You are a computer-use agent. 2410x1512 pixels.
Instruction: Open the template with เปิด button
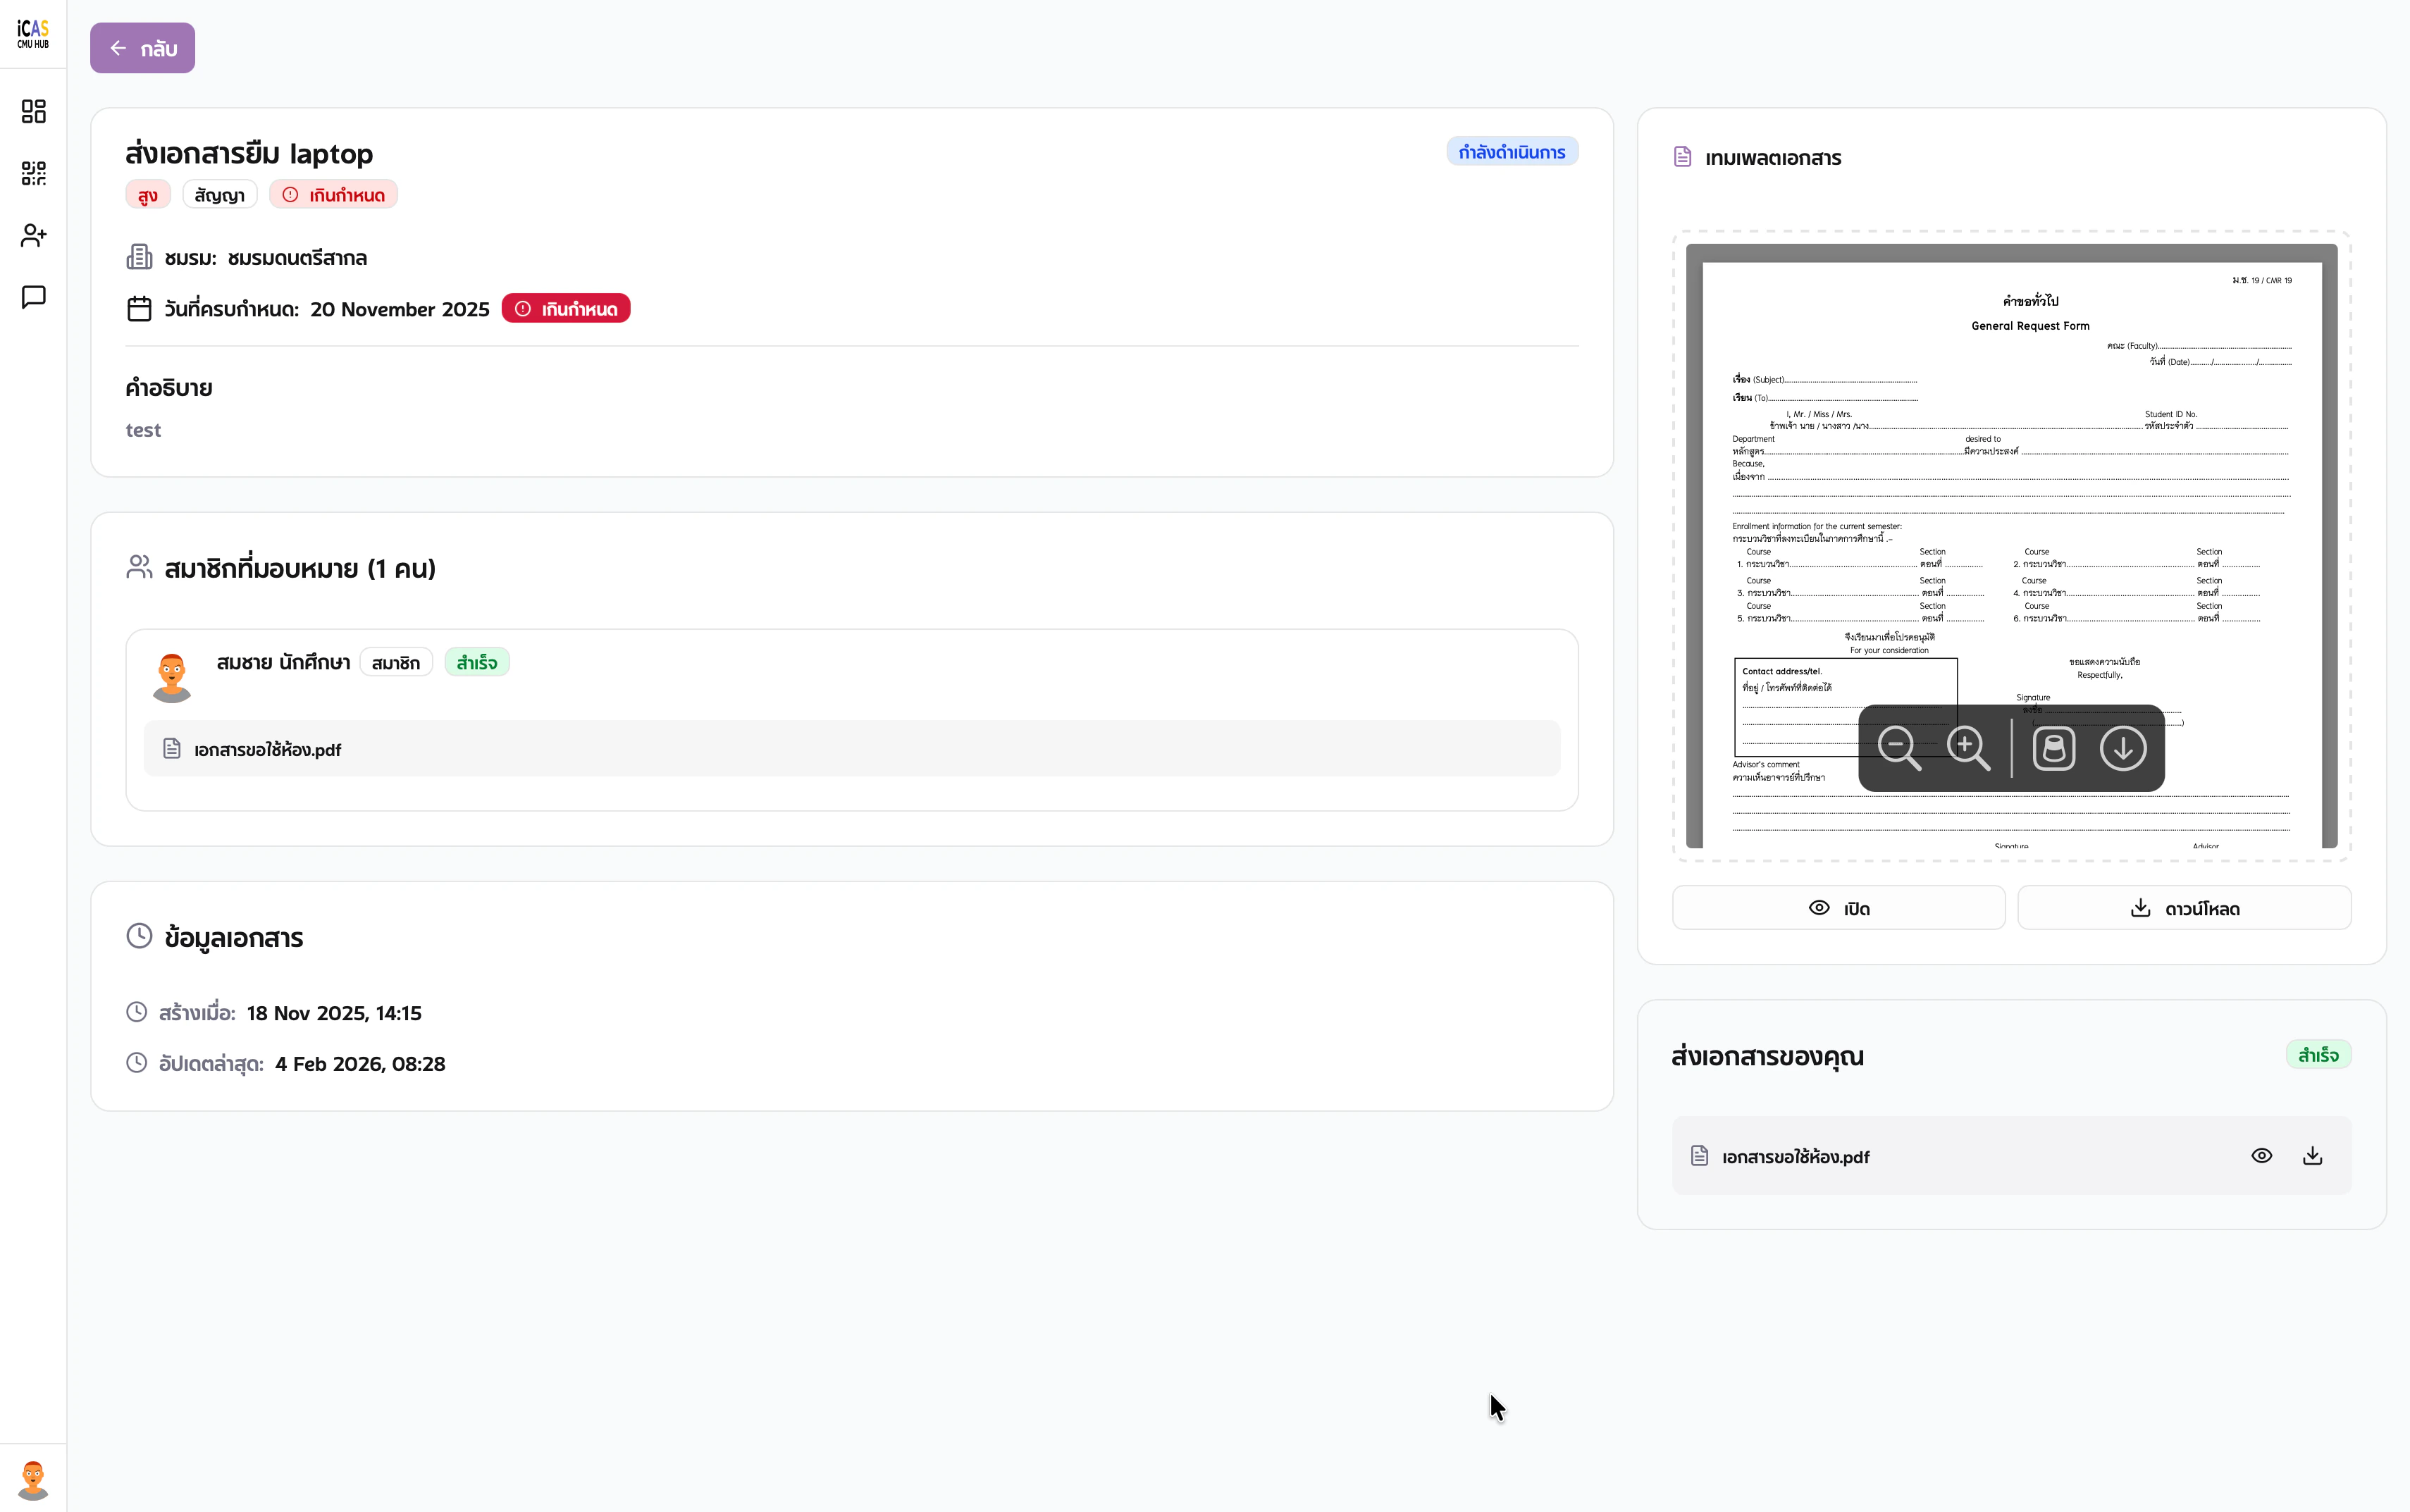point(1838,908)
